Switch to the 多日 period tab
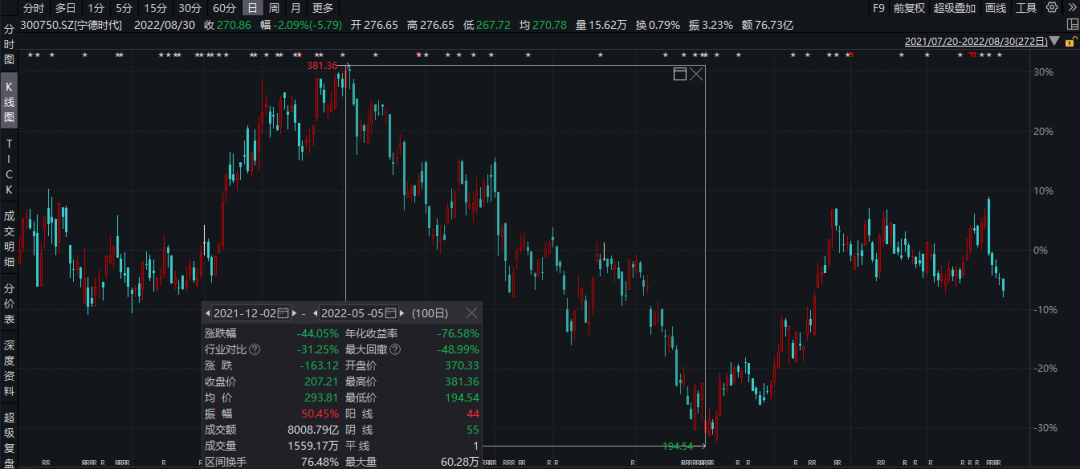 65,8
